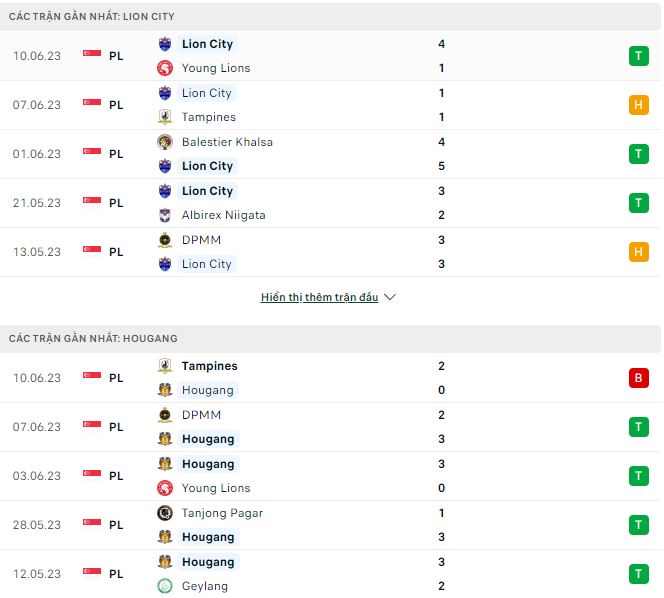Click the Tanjong Pagar club logo
Screen dimensions: 664x598
[165, 513]
